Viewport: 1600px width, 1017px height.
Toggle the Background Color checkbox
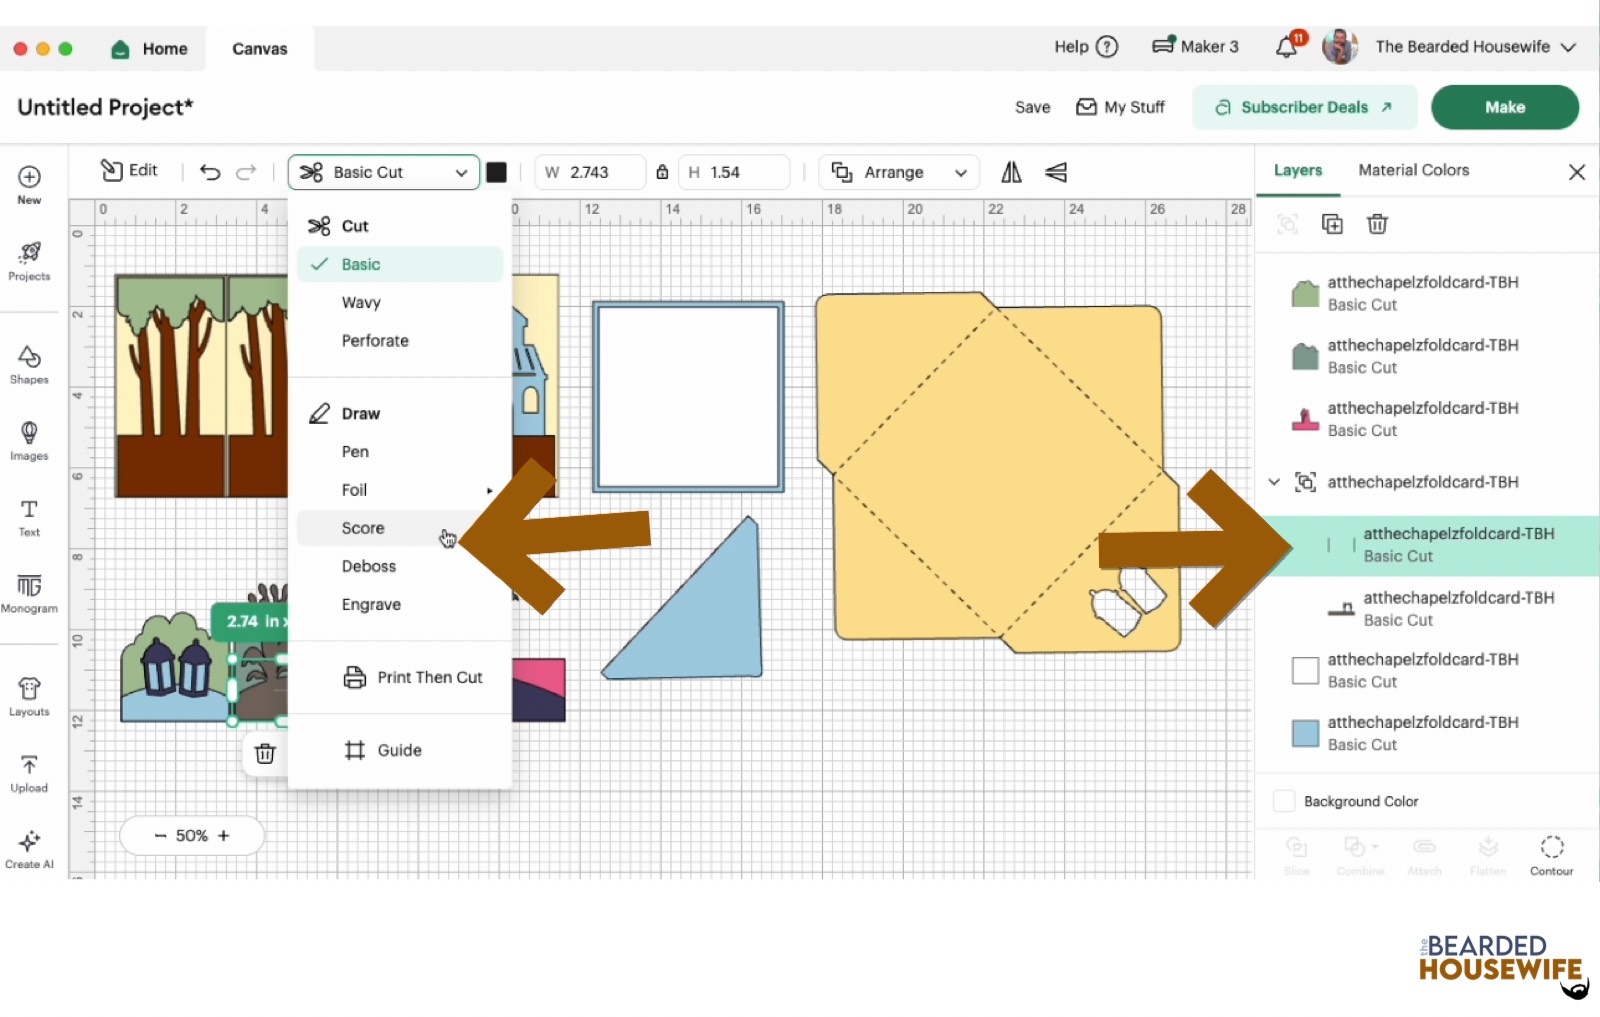pyautogui.click(x=1285, y=801)
